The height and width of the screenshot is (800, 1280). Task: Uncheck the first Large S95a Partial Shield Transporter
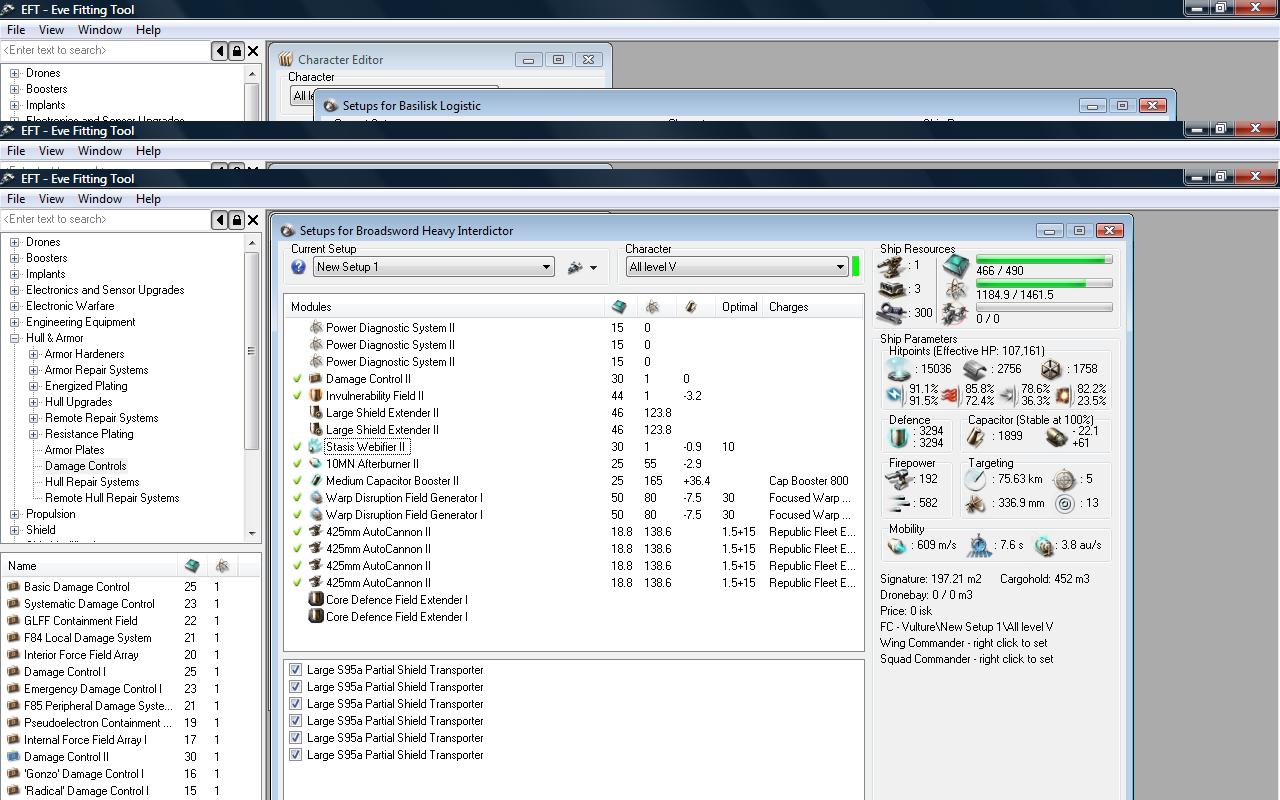295,670
